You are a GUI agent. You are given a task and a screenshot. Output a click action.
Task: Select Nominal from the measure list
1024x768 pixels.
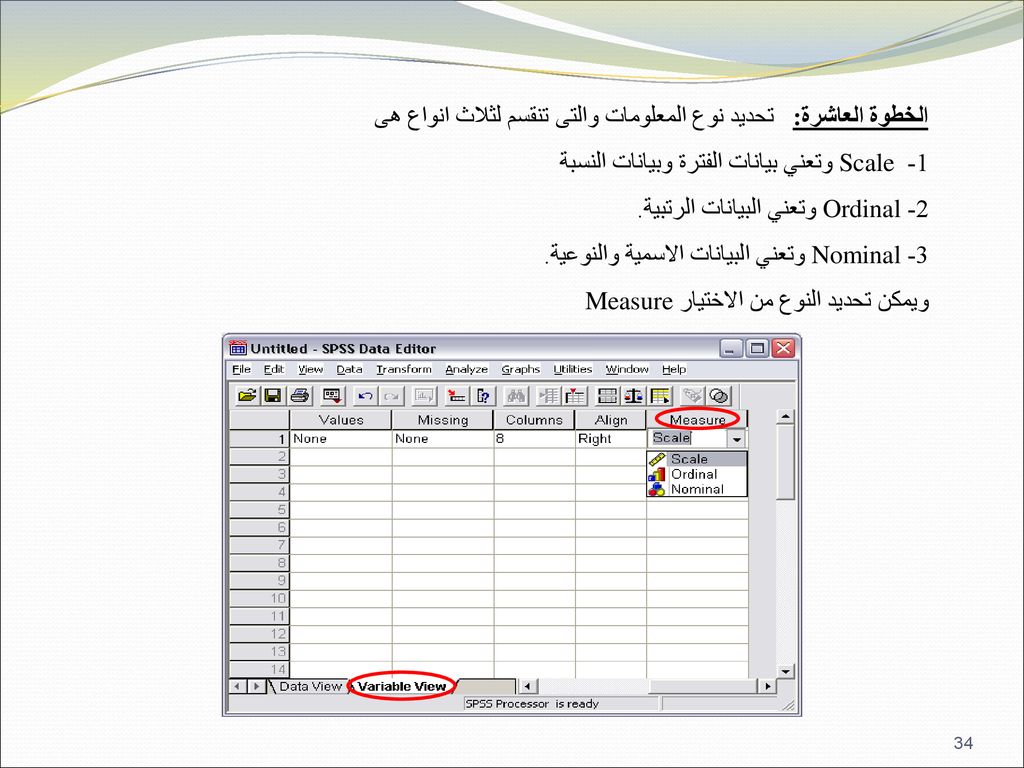pos(697,489)
